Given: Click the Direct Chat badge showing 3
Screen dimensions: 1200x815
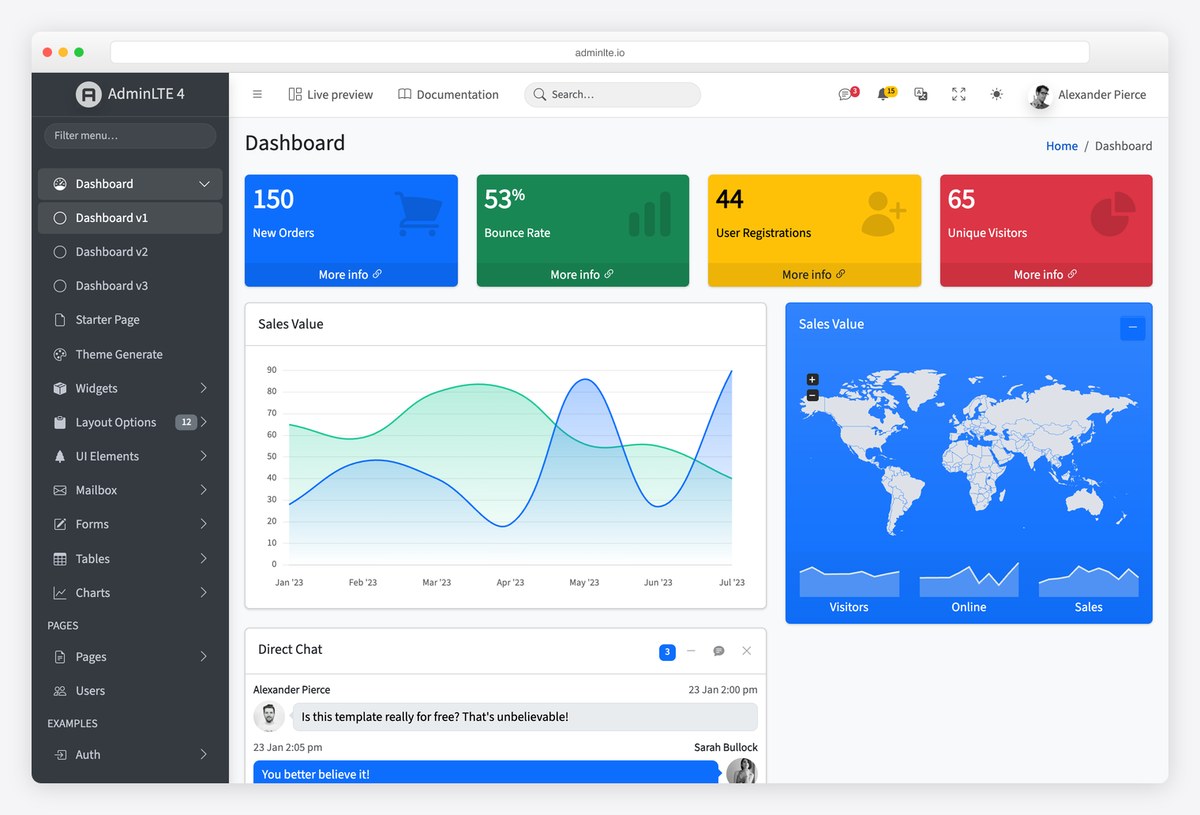Looking at the screenshot, I should point(667,652).
